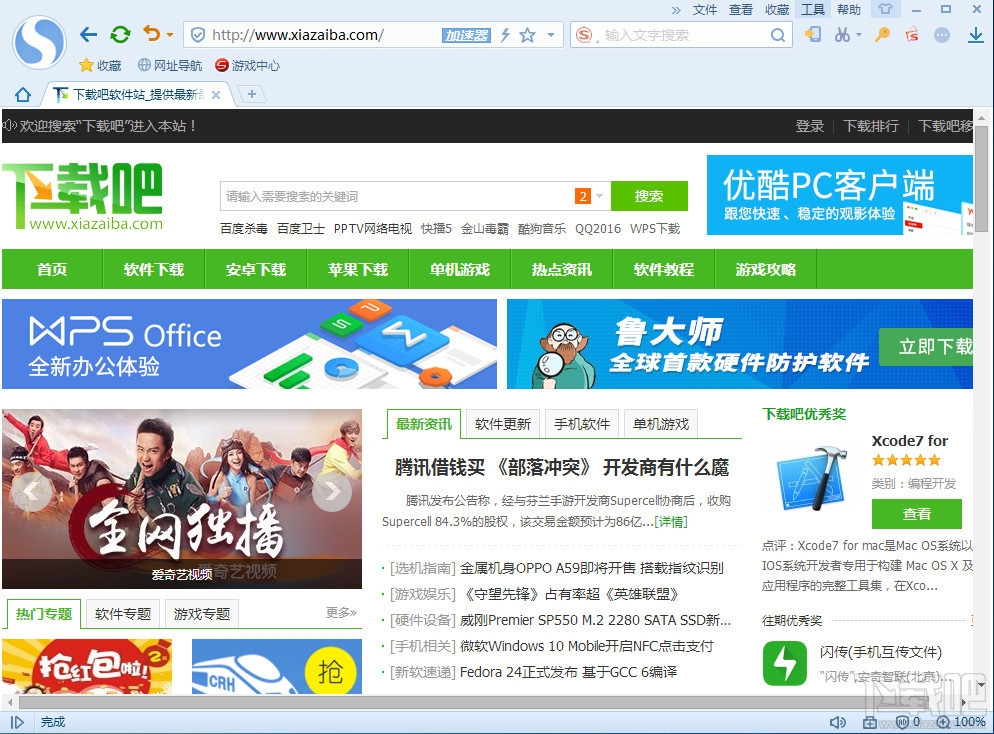Open 游戏中心 in bookmarks bar

247,65
